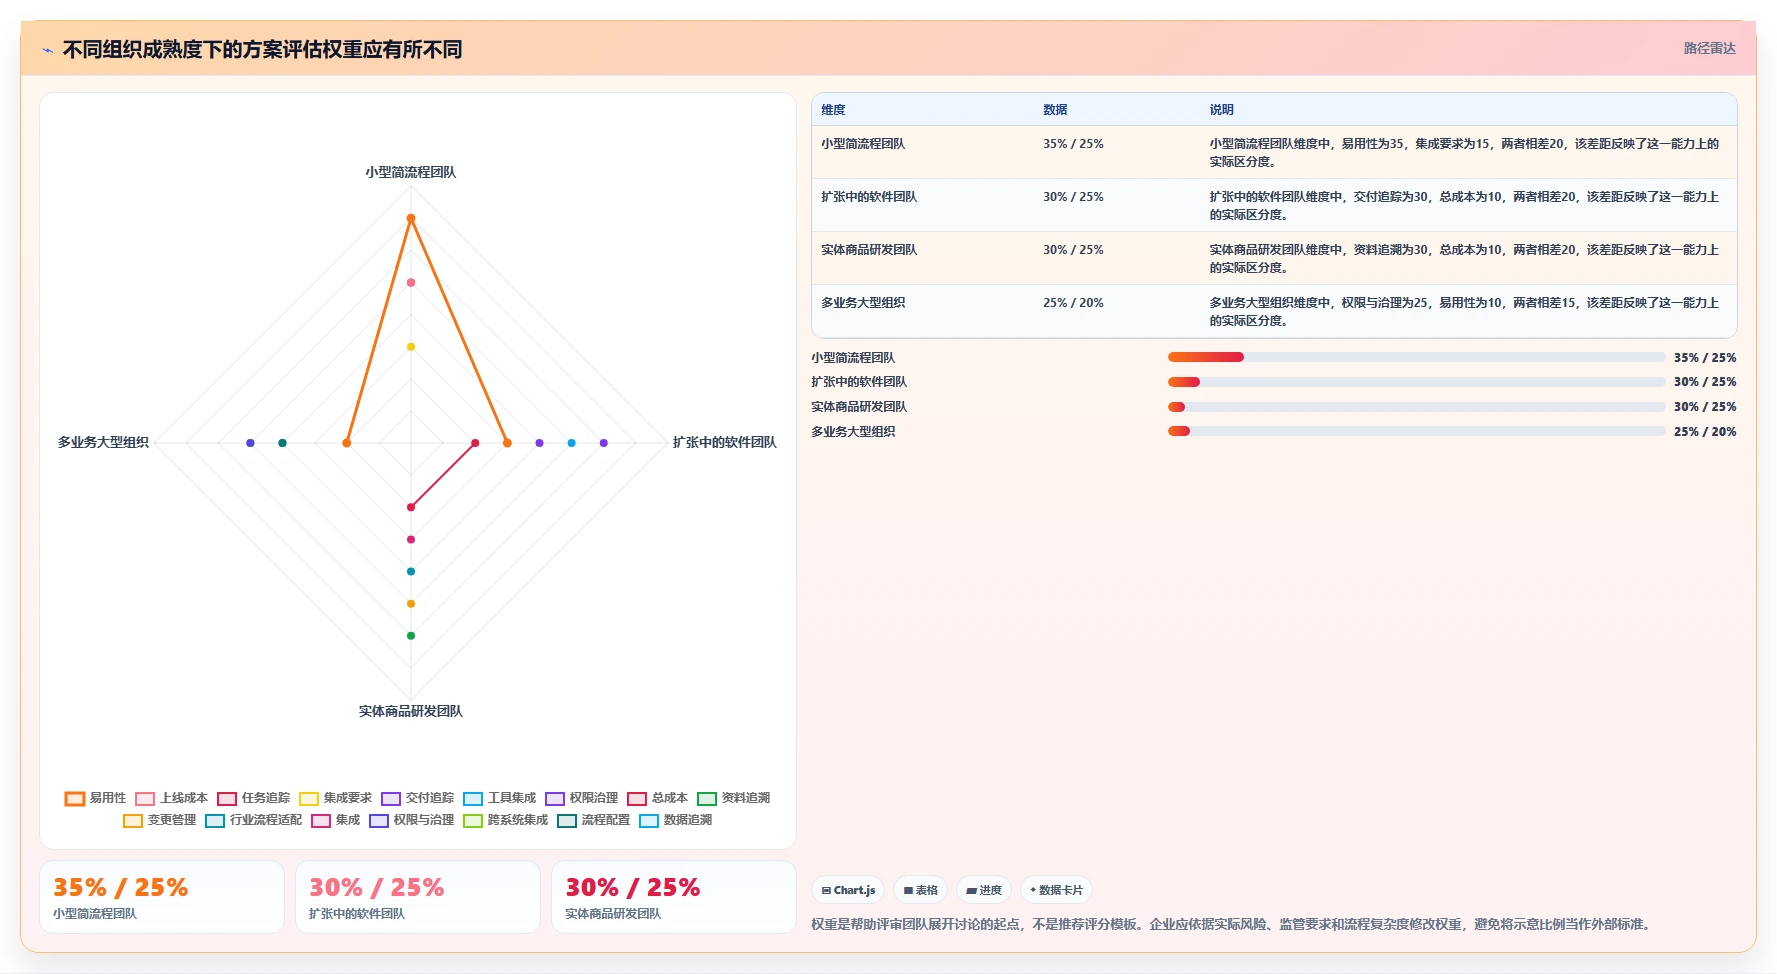Open the 扩张中的软件团队 stat card

coord(418,897)
